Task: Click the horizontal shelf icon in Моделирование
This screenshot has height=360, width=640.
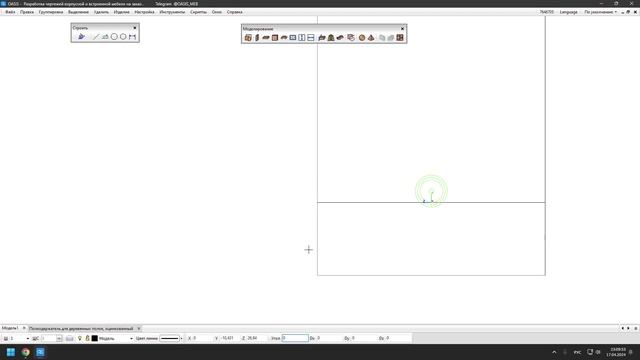Action: click(311, 38)
